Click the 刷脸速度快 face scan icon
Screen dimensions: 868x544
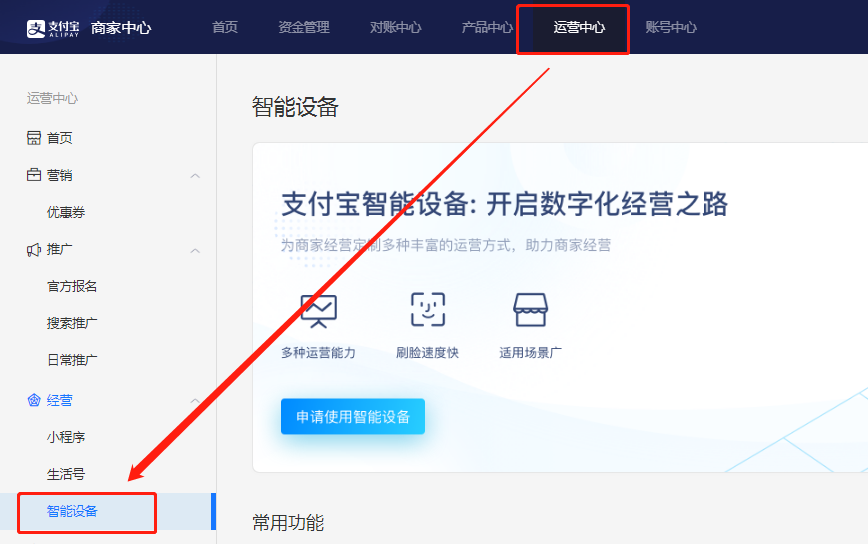point(428,309)
